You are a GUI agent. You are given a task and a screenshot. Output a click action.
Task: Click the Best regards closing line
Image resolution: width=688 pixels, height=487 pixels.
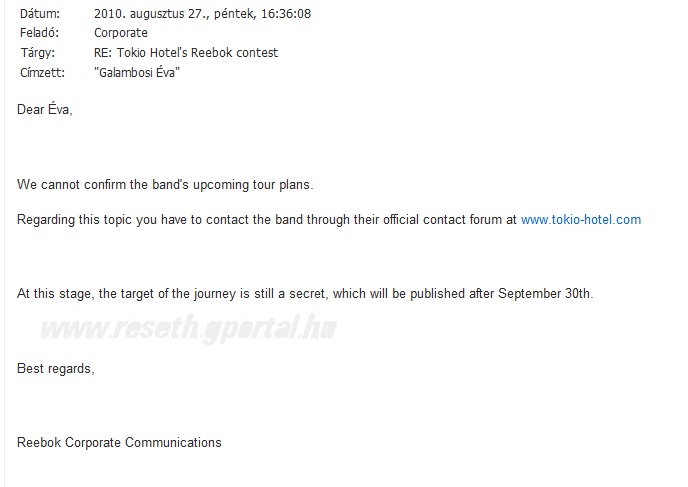(56, 369)
